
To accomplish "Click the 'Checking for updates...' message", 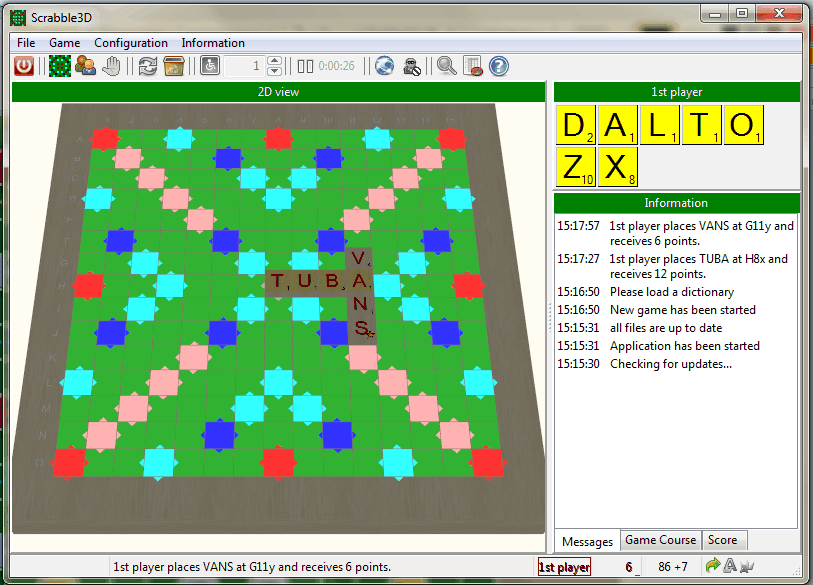I will pos(671,364).
